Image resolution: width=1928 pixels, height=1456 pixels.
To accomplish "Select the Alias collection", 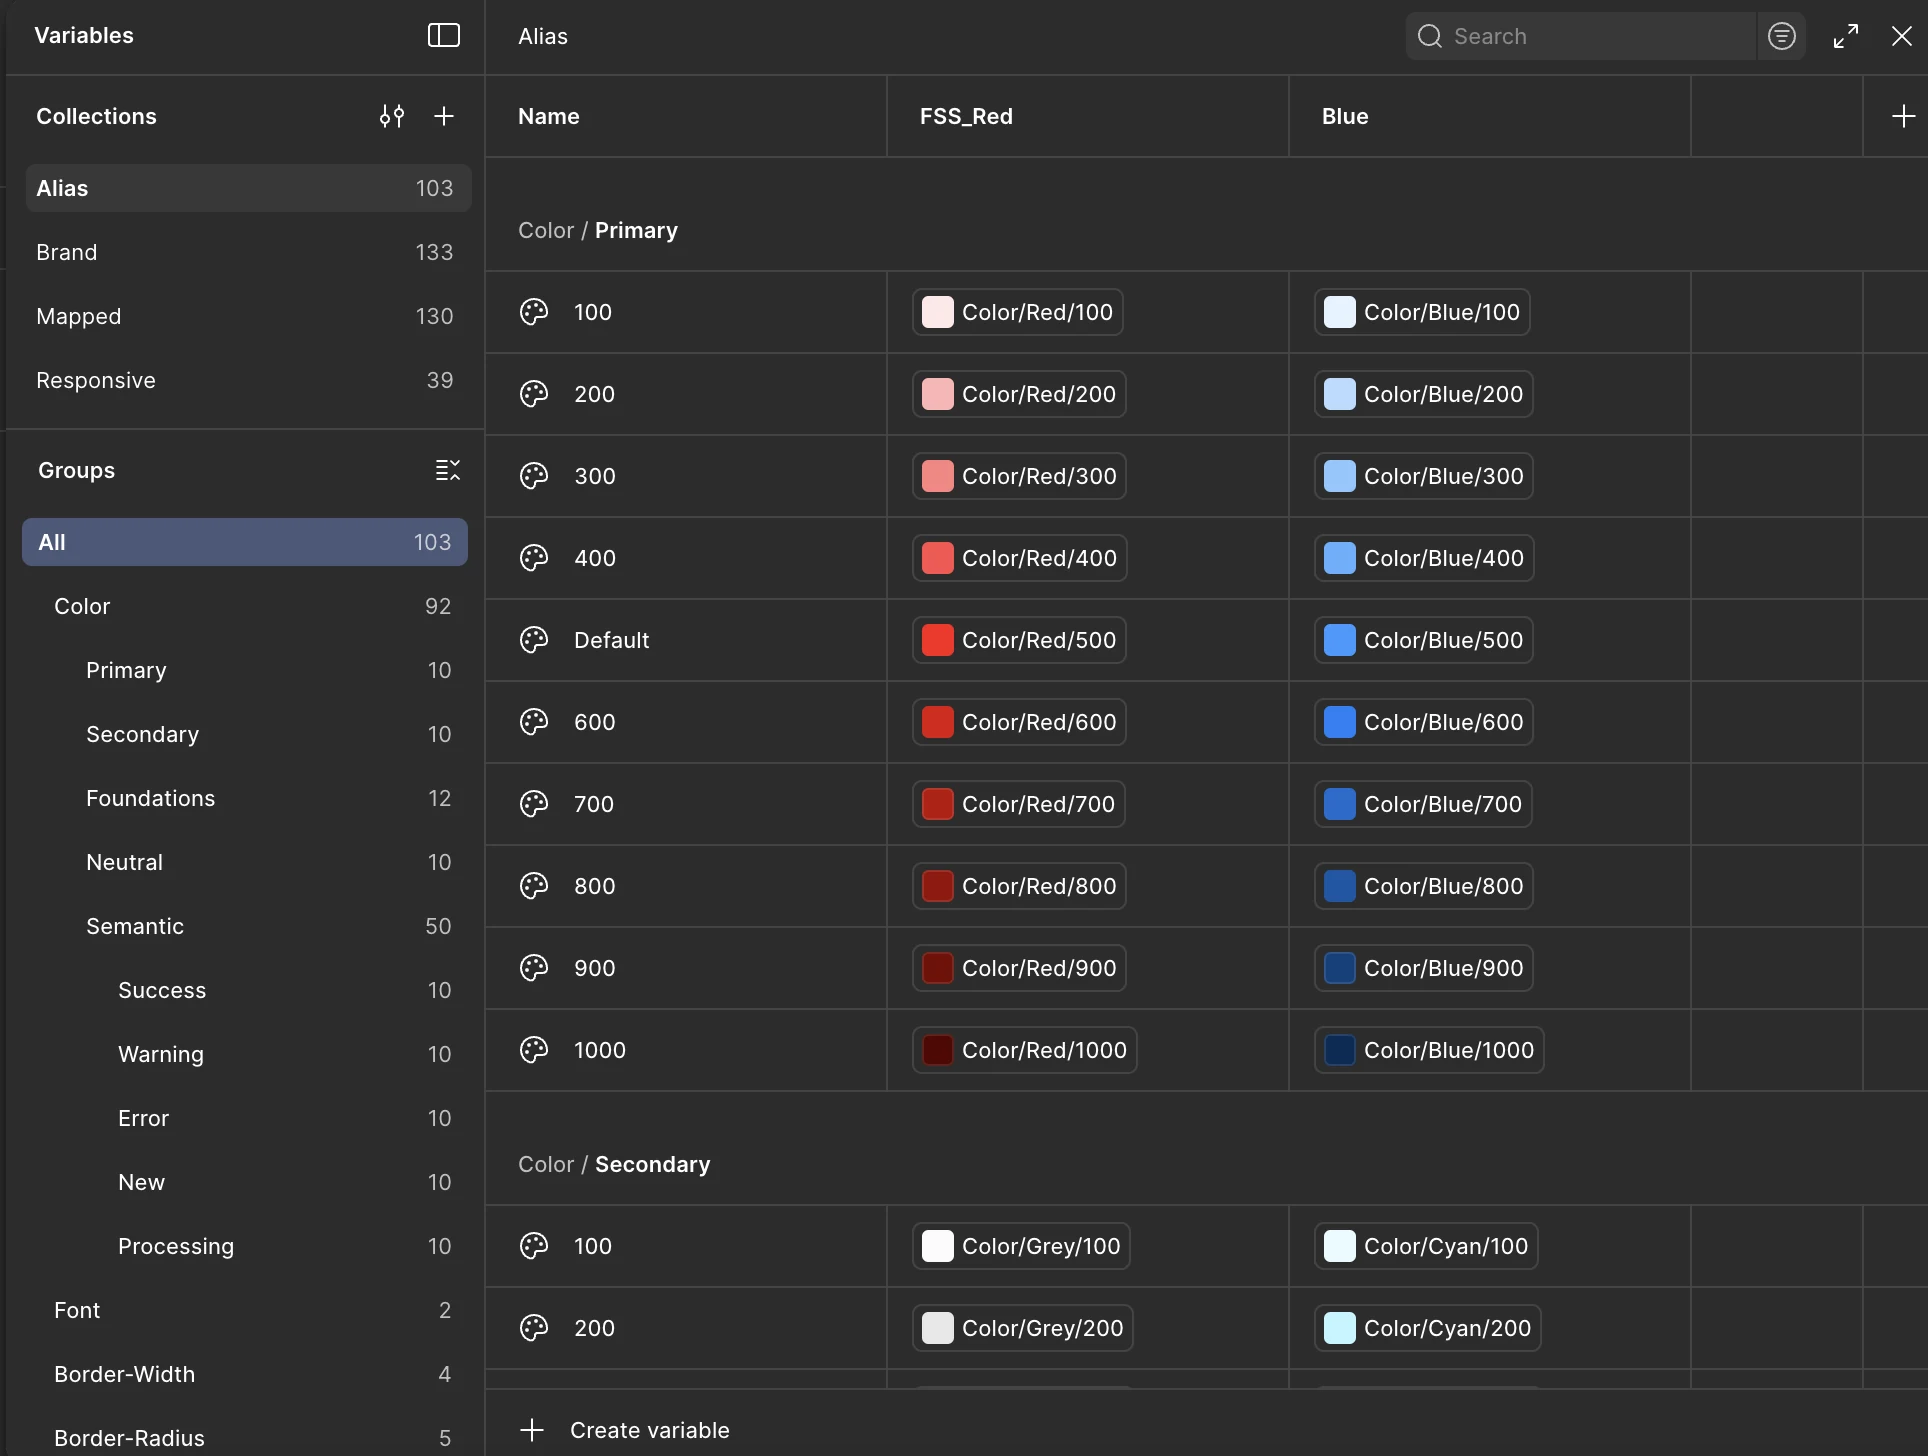I will coord(248,188).
